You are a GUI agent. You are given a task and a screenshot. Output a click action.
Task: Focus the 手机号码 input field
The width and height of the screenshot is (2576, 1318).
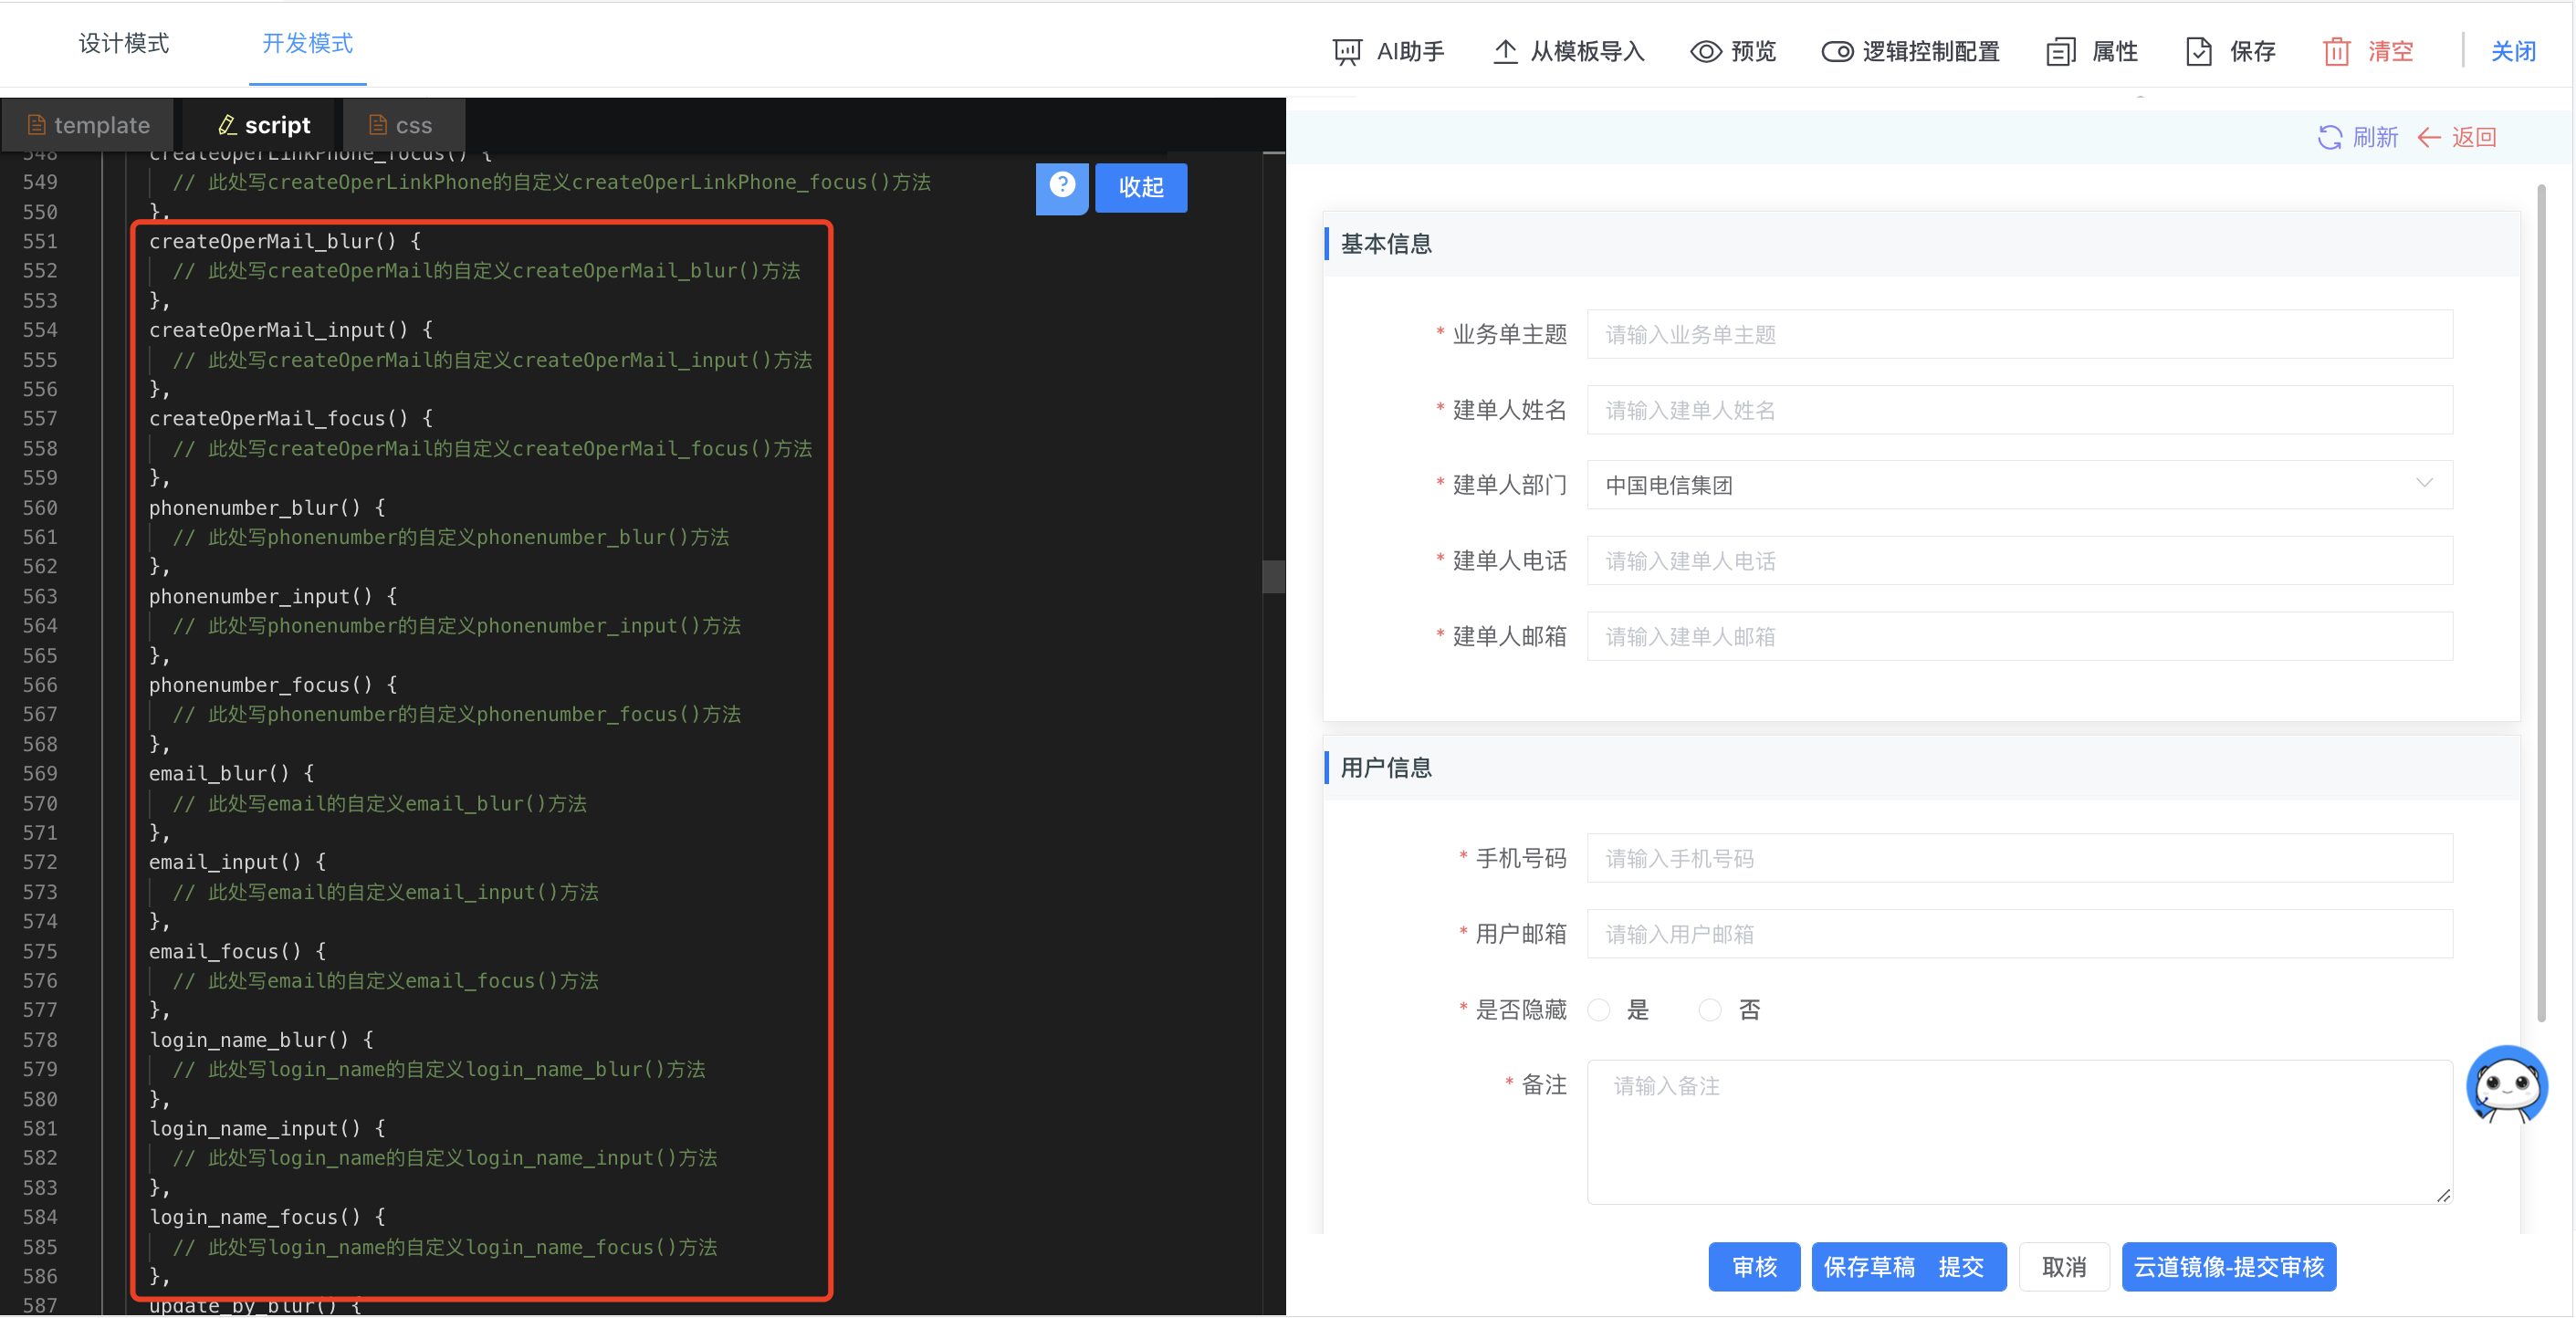(2020, 858)
